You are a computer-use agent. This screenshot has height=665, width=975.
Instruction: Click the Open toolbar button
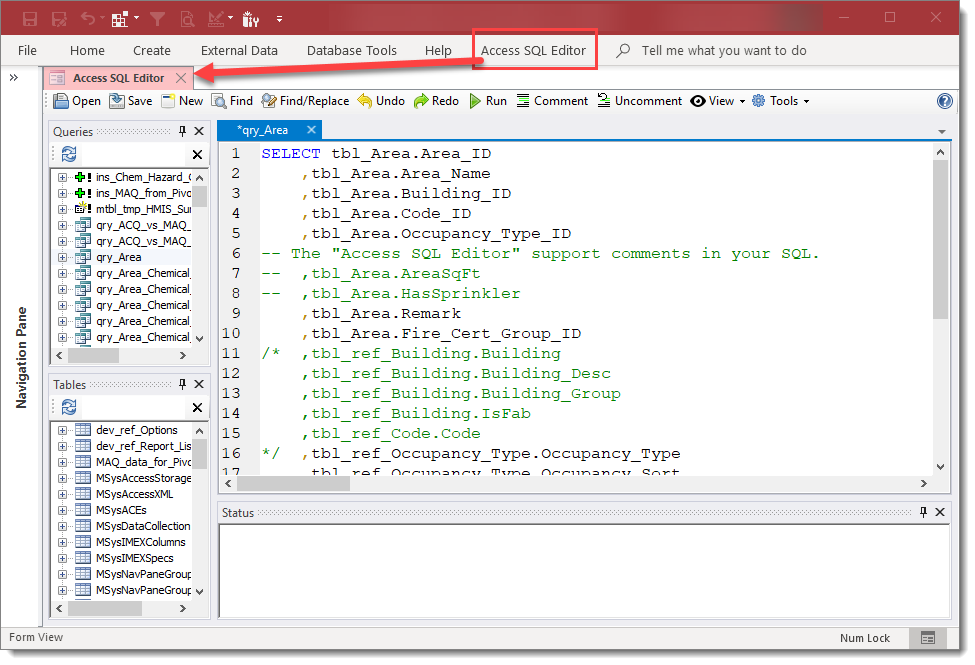click(x=77, y=101)
